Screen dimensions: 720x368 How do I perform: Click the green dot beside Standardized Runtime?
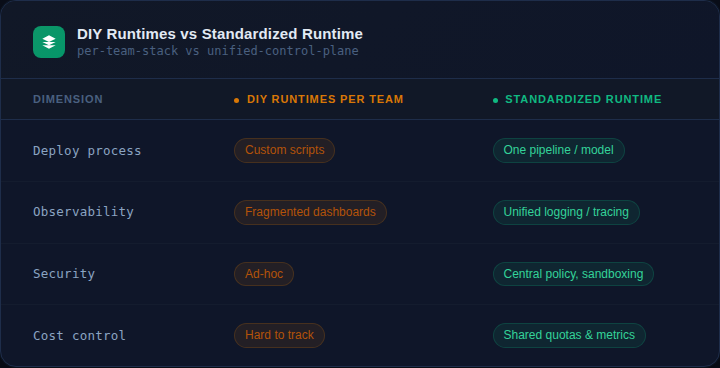495,100
